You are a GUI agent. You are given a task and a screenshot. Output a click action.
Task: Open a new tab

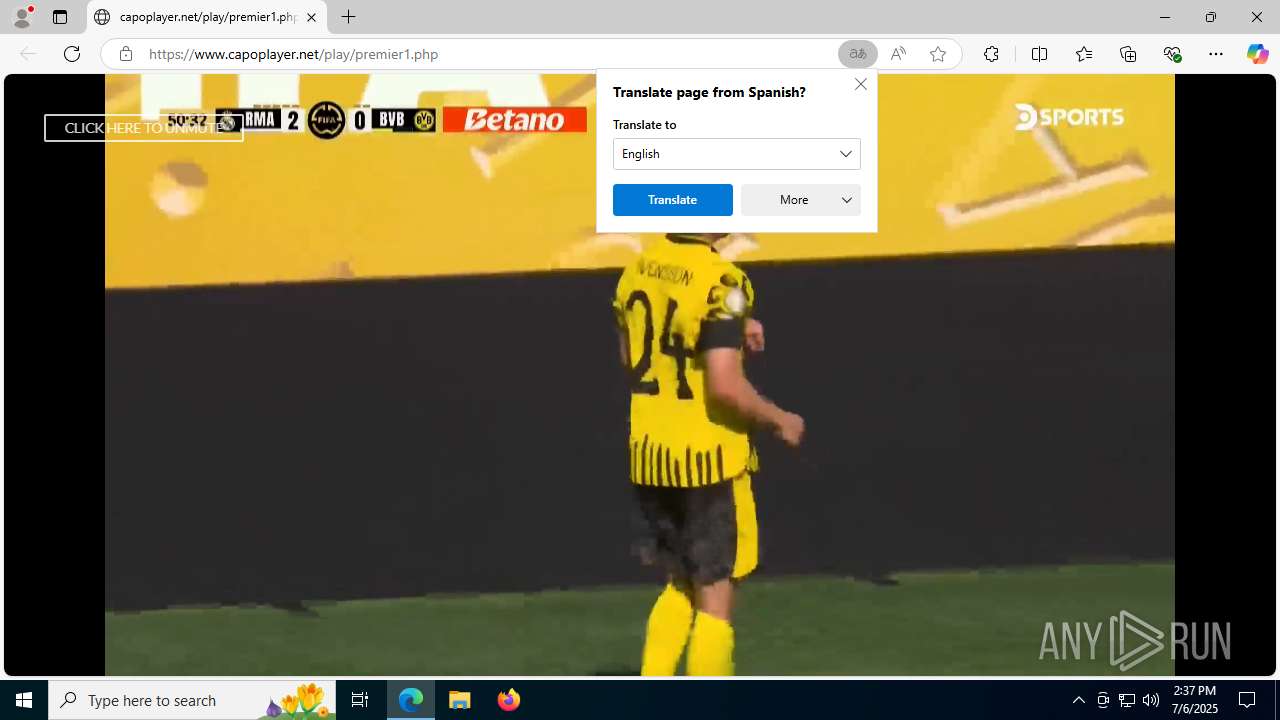click(x=348, y=17)
